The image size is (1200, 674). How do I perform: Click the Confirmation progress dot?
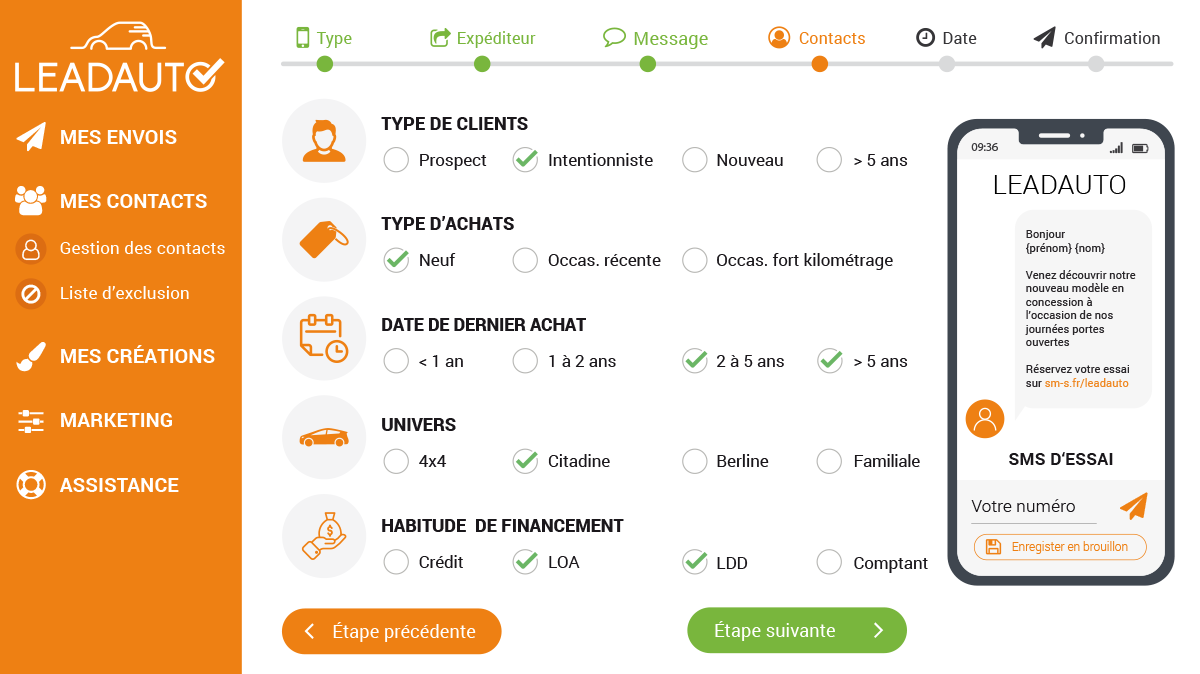coord(1095,63)
